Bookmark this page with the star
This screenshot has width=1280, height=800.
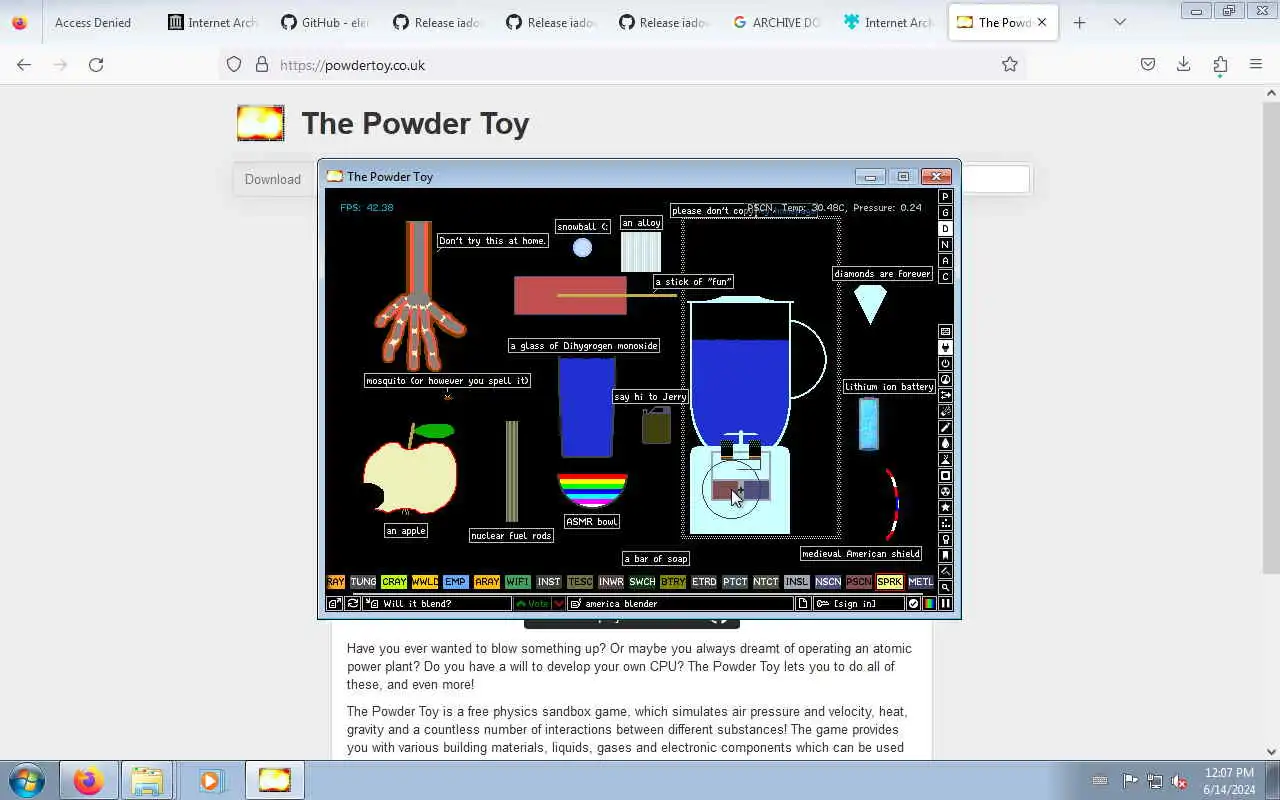[1010, 64]
